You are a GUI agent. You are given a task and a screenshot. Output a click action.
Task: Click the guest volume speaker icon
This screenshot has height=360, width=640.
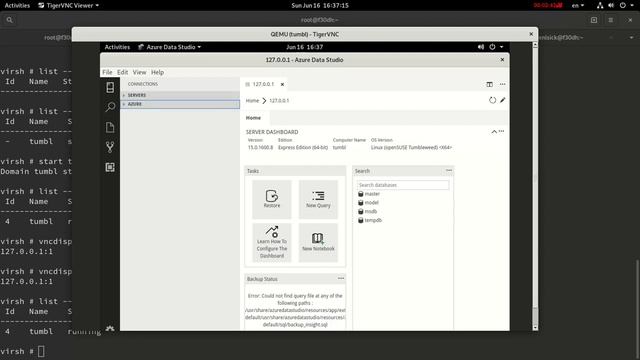click(481, 47)
